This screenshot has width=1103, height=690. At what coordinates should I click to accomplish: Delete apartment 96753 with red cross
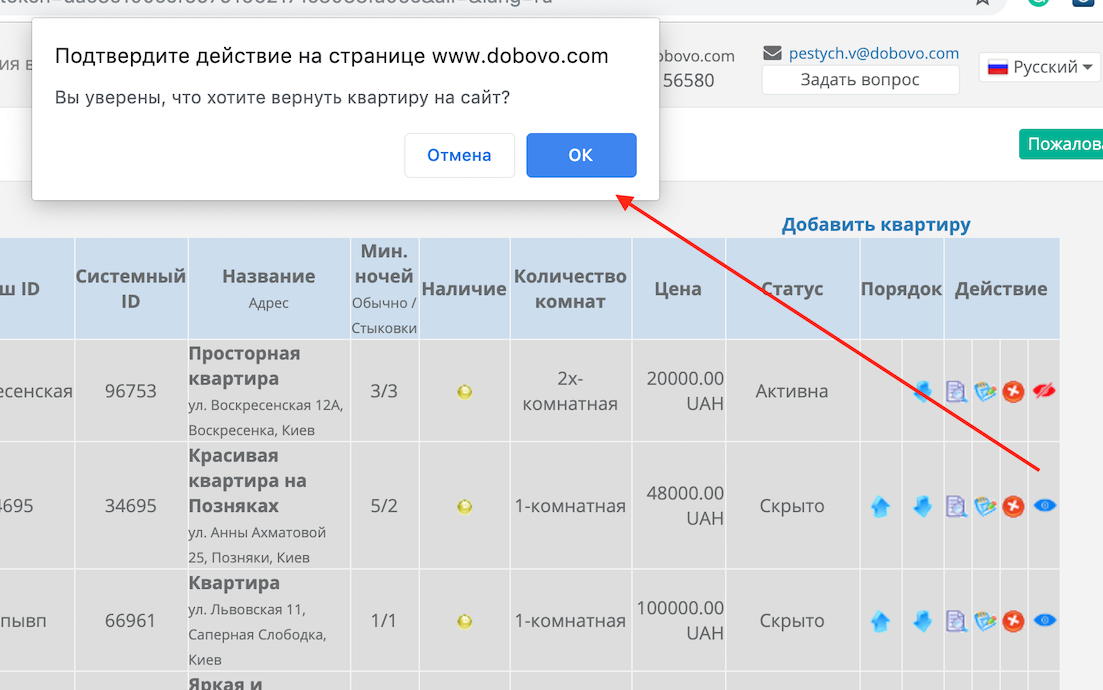pos(1013,391)
